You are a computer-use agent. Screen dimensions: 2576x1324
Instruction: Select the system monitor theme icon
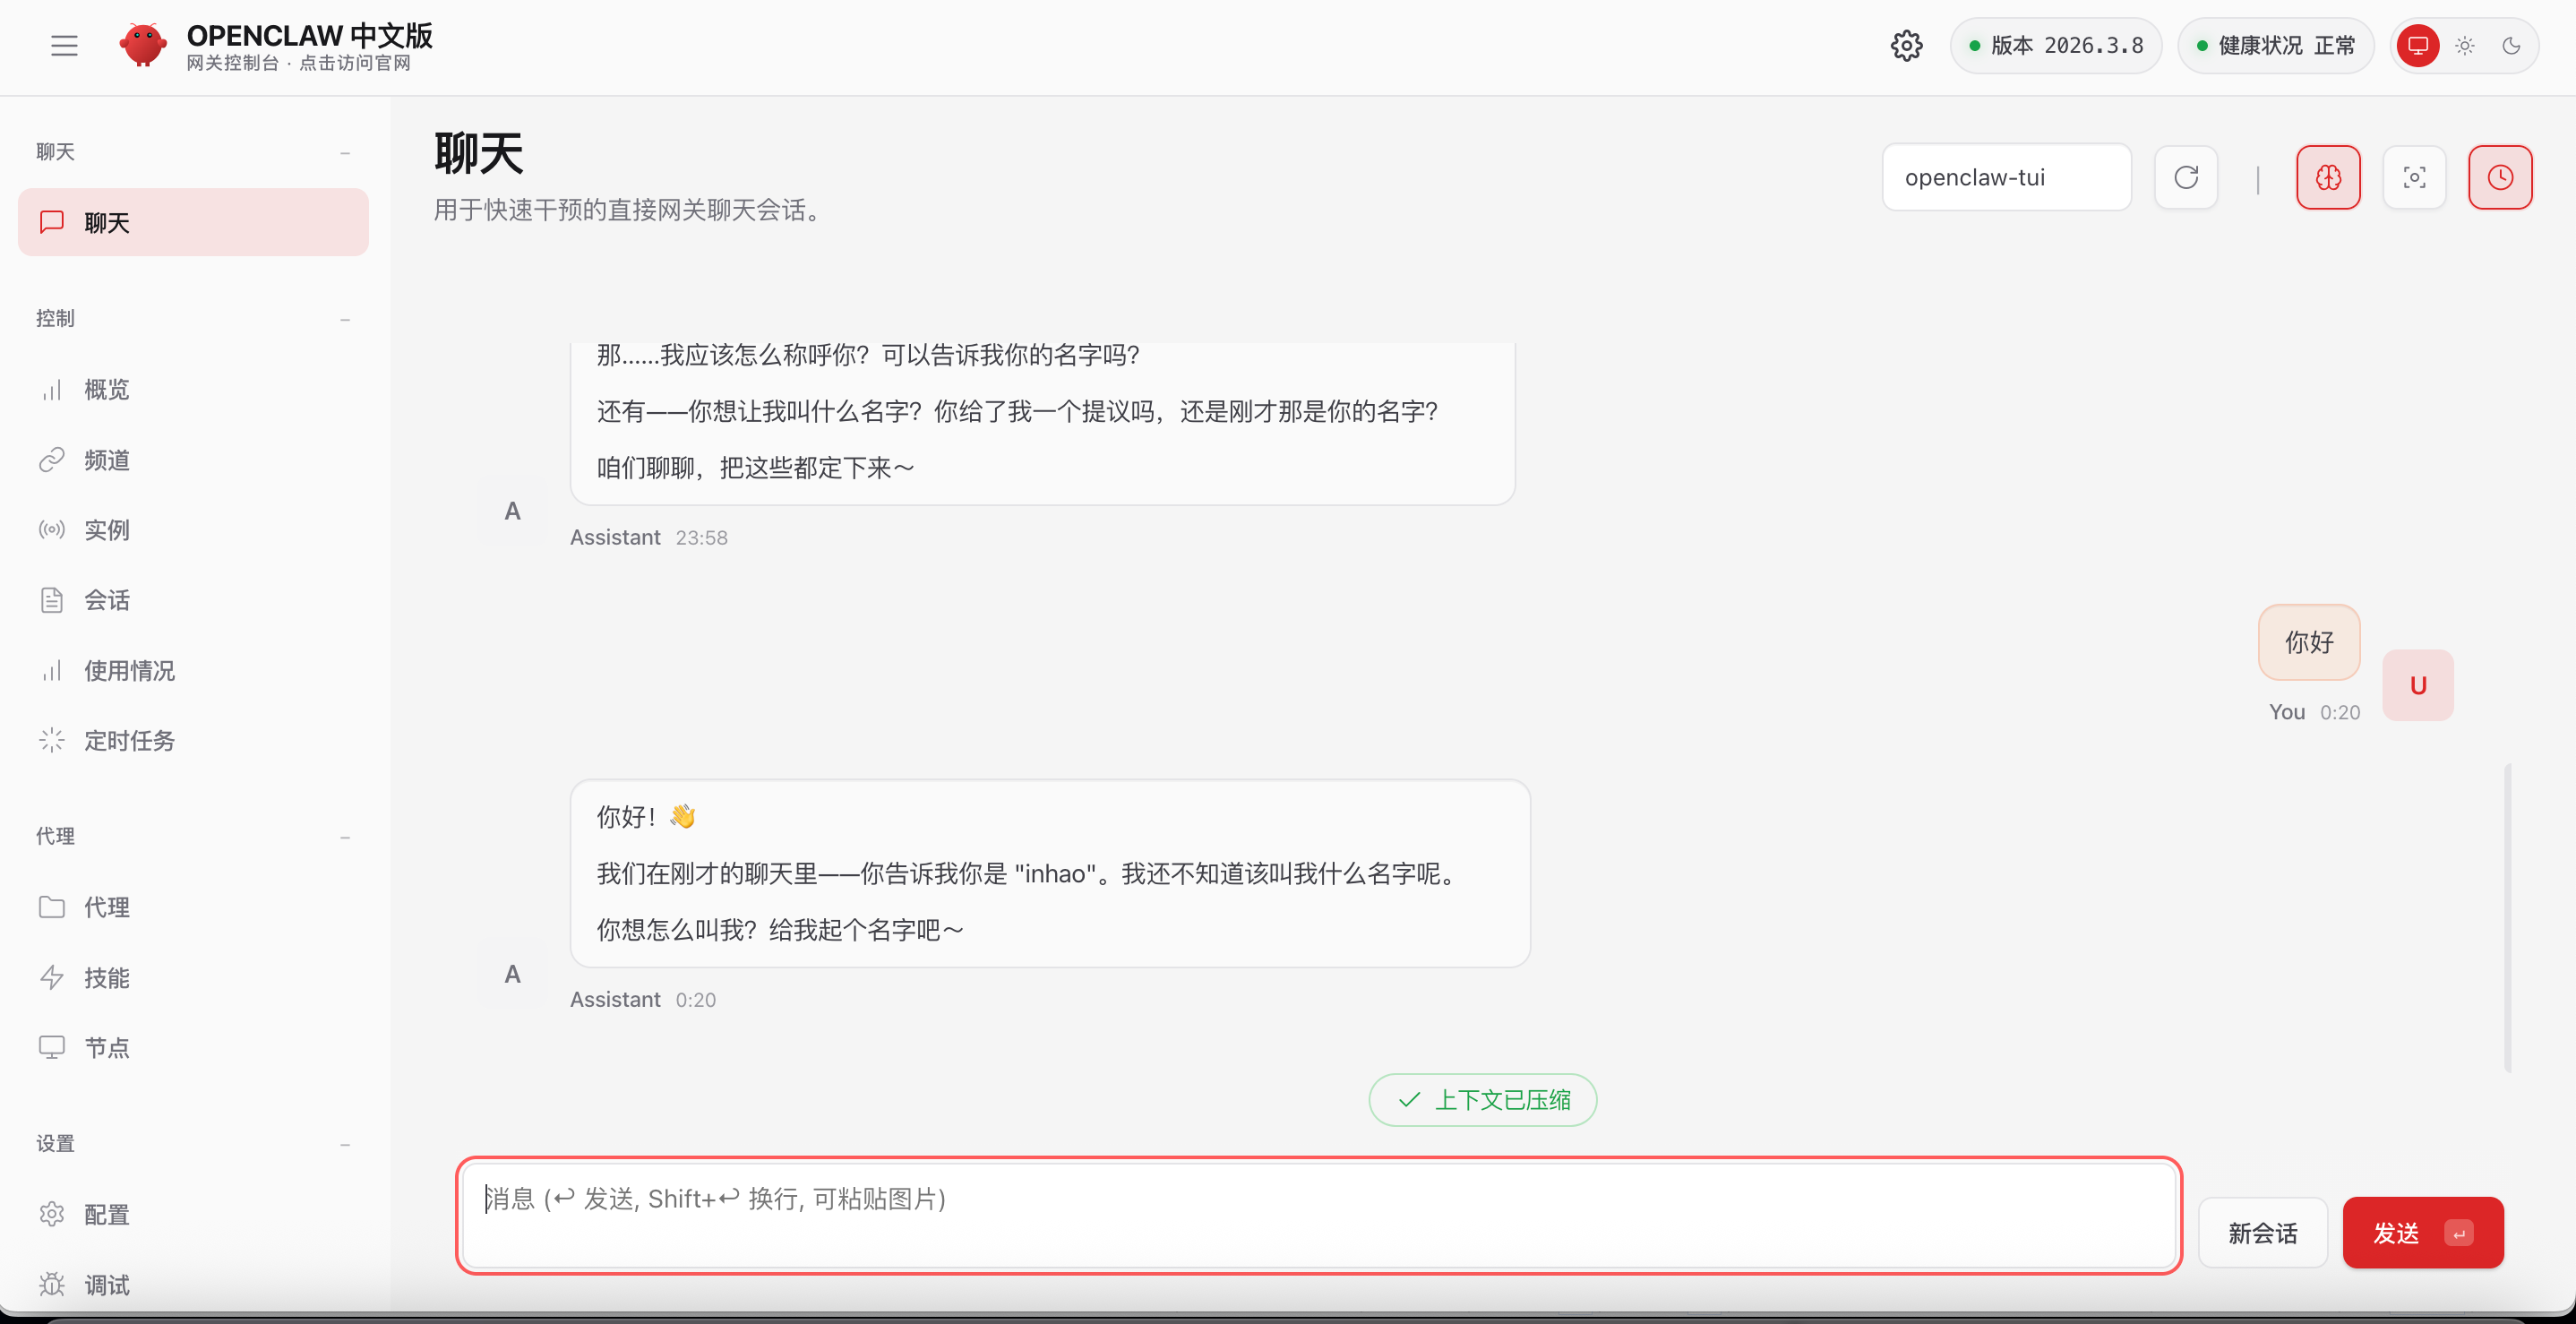(x=2418, y=45)
